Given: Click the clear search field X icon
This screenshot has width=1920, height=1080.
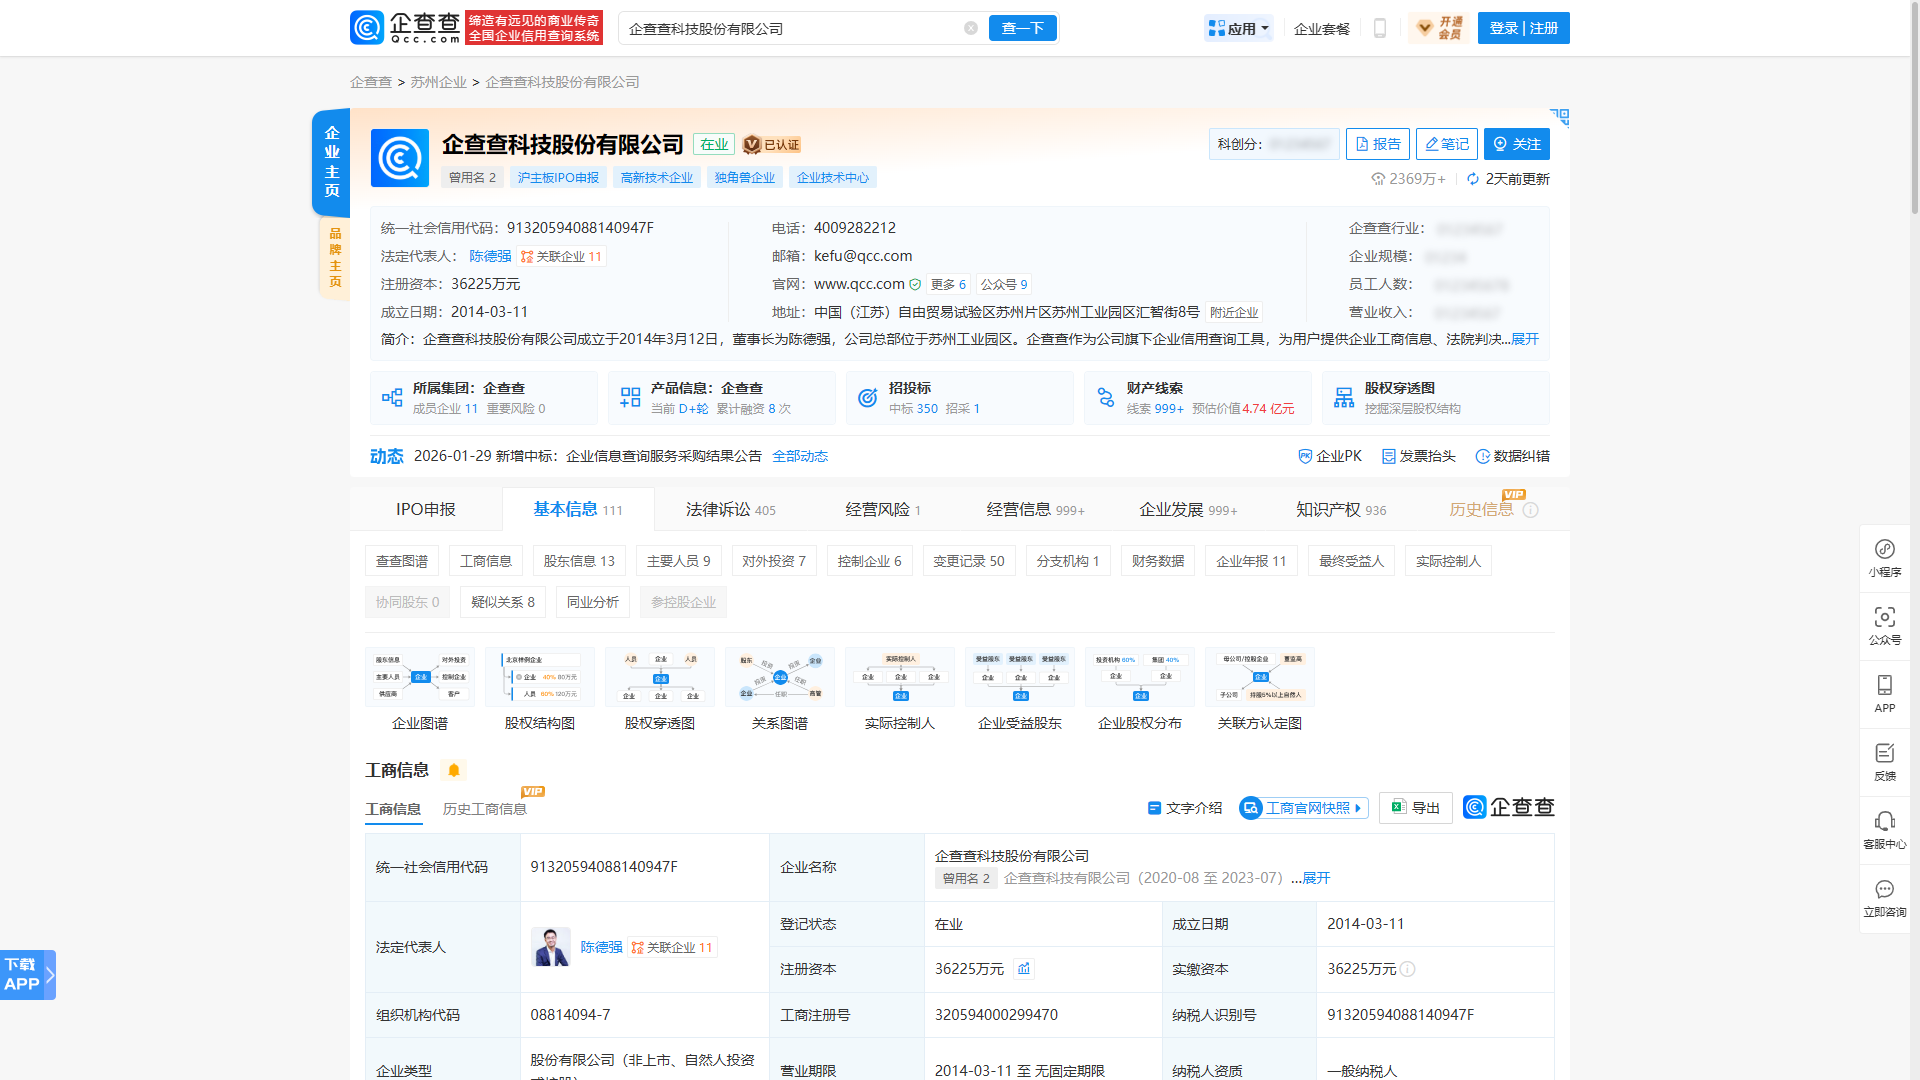Looking at the screenshot, I should click(x=970, y=28).
